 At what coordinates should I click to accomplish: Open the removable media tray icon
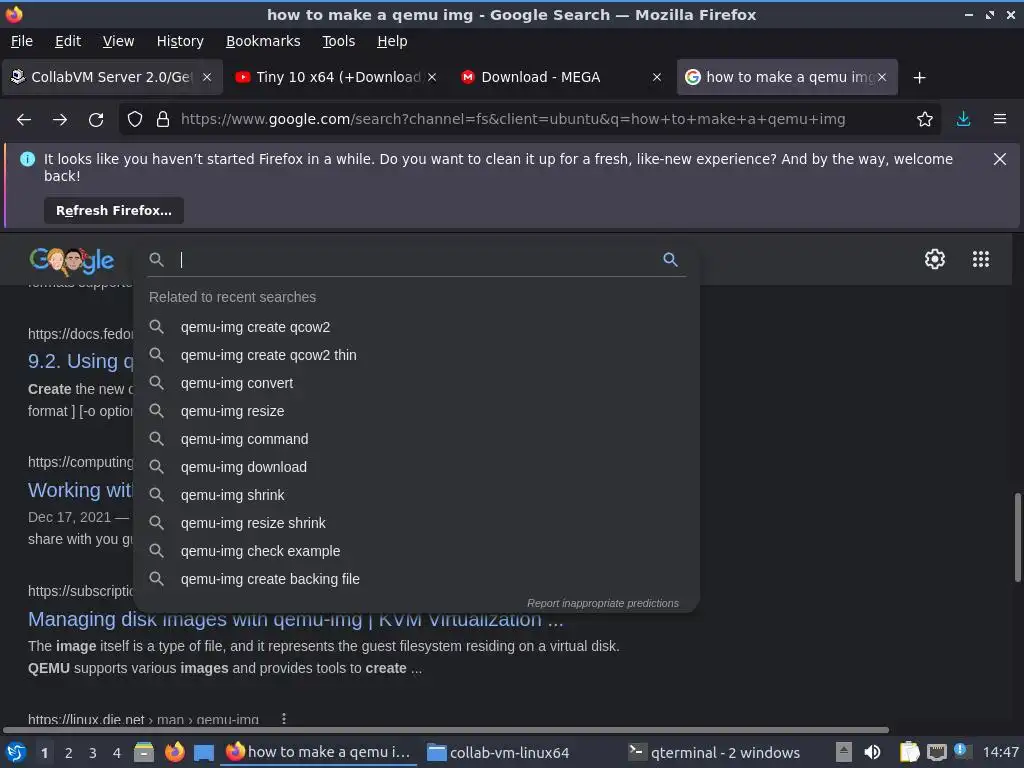844,752
